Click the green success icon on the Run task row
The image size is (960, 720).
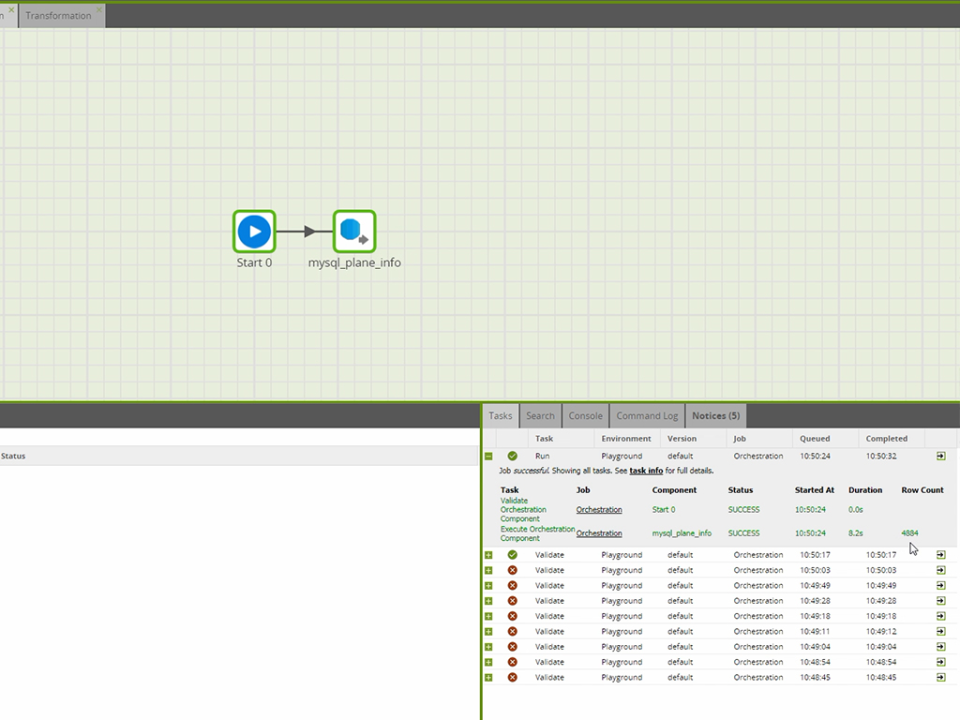[x=512, y=455]
